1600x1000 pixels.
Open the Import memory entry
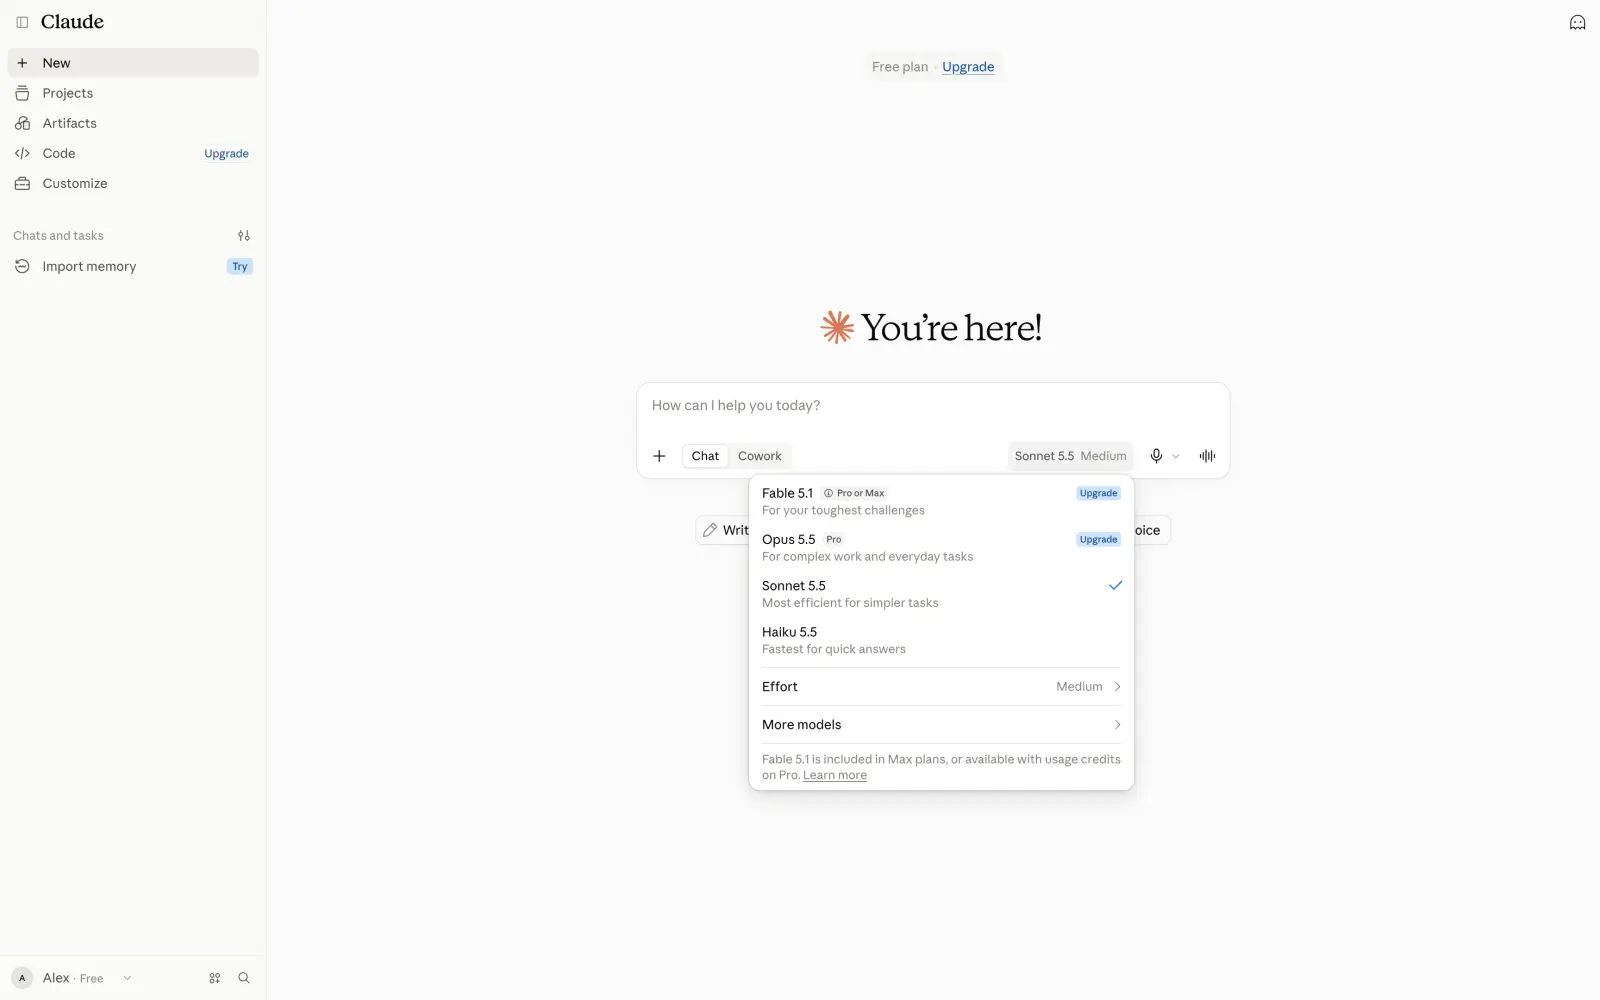133,266
